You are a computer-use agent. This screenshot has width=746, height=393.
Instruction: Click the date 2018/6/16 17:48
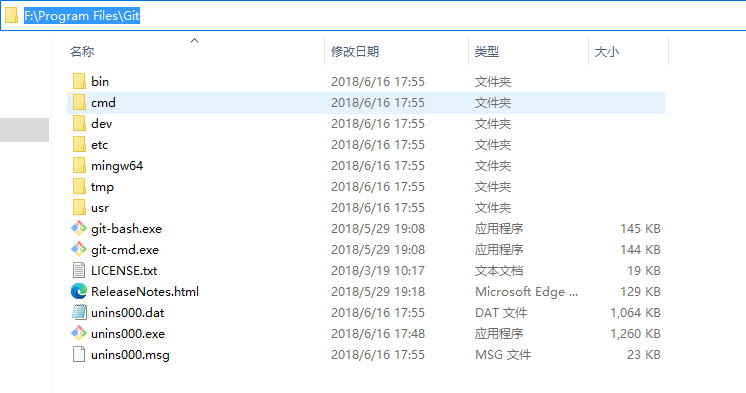(378, 333)
